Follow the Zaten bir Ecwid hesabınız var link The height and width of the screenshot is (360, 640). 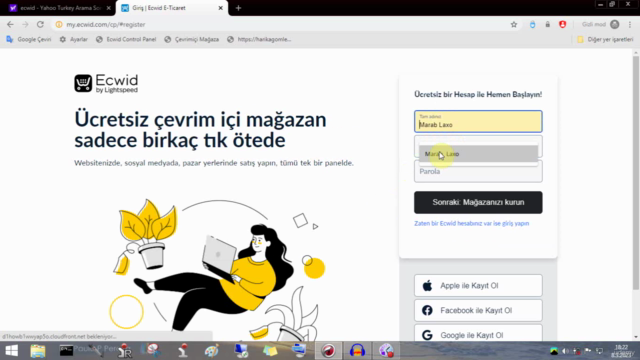point(471,223)
